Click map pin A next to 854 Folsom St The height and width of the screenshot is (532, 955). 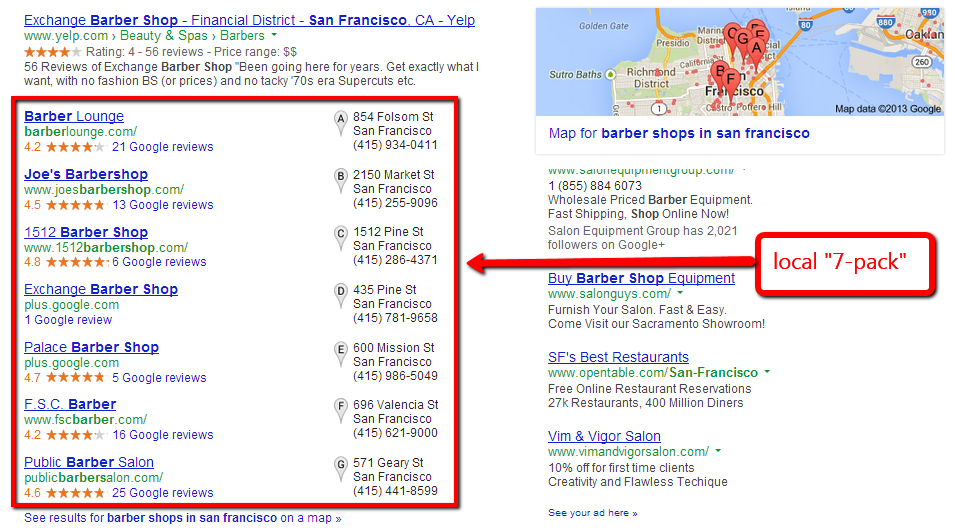tap(340, 123)
